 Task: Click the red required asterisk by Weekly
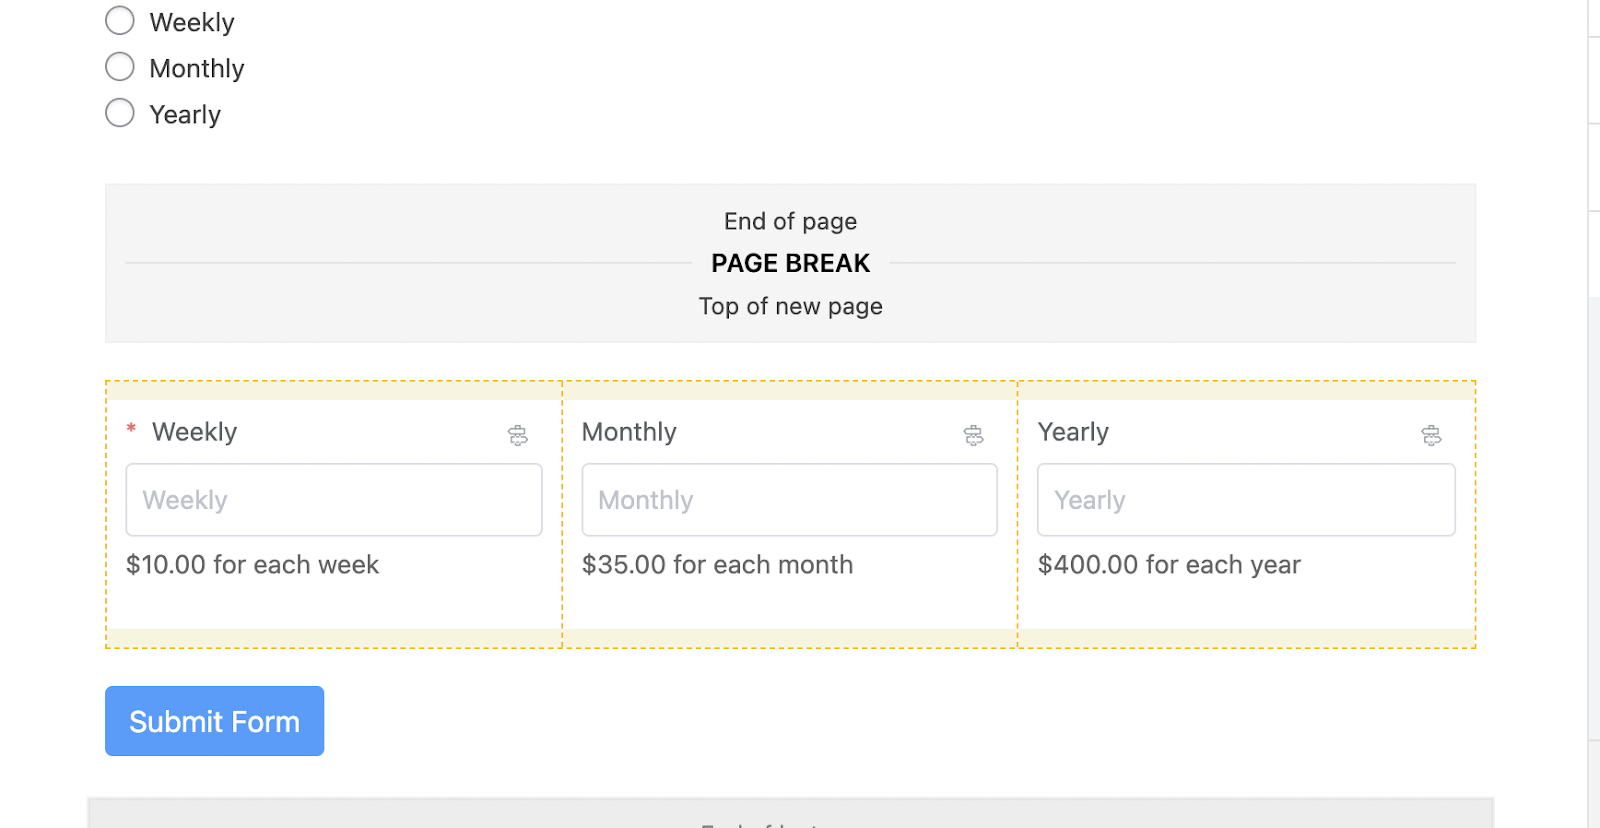pyautogui.click(x=131, y=429)
